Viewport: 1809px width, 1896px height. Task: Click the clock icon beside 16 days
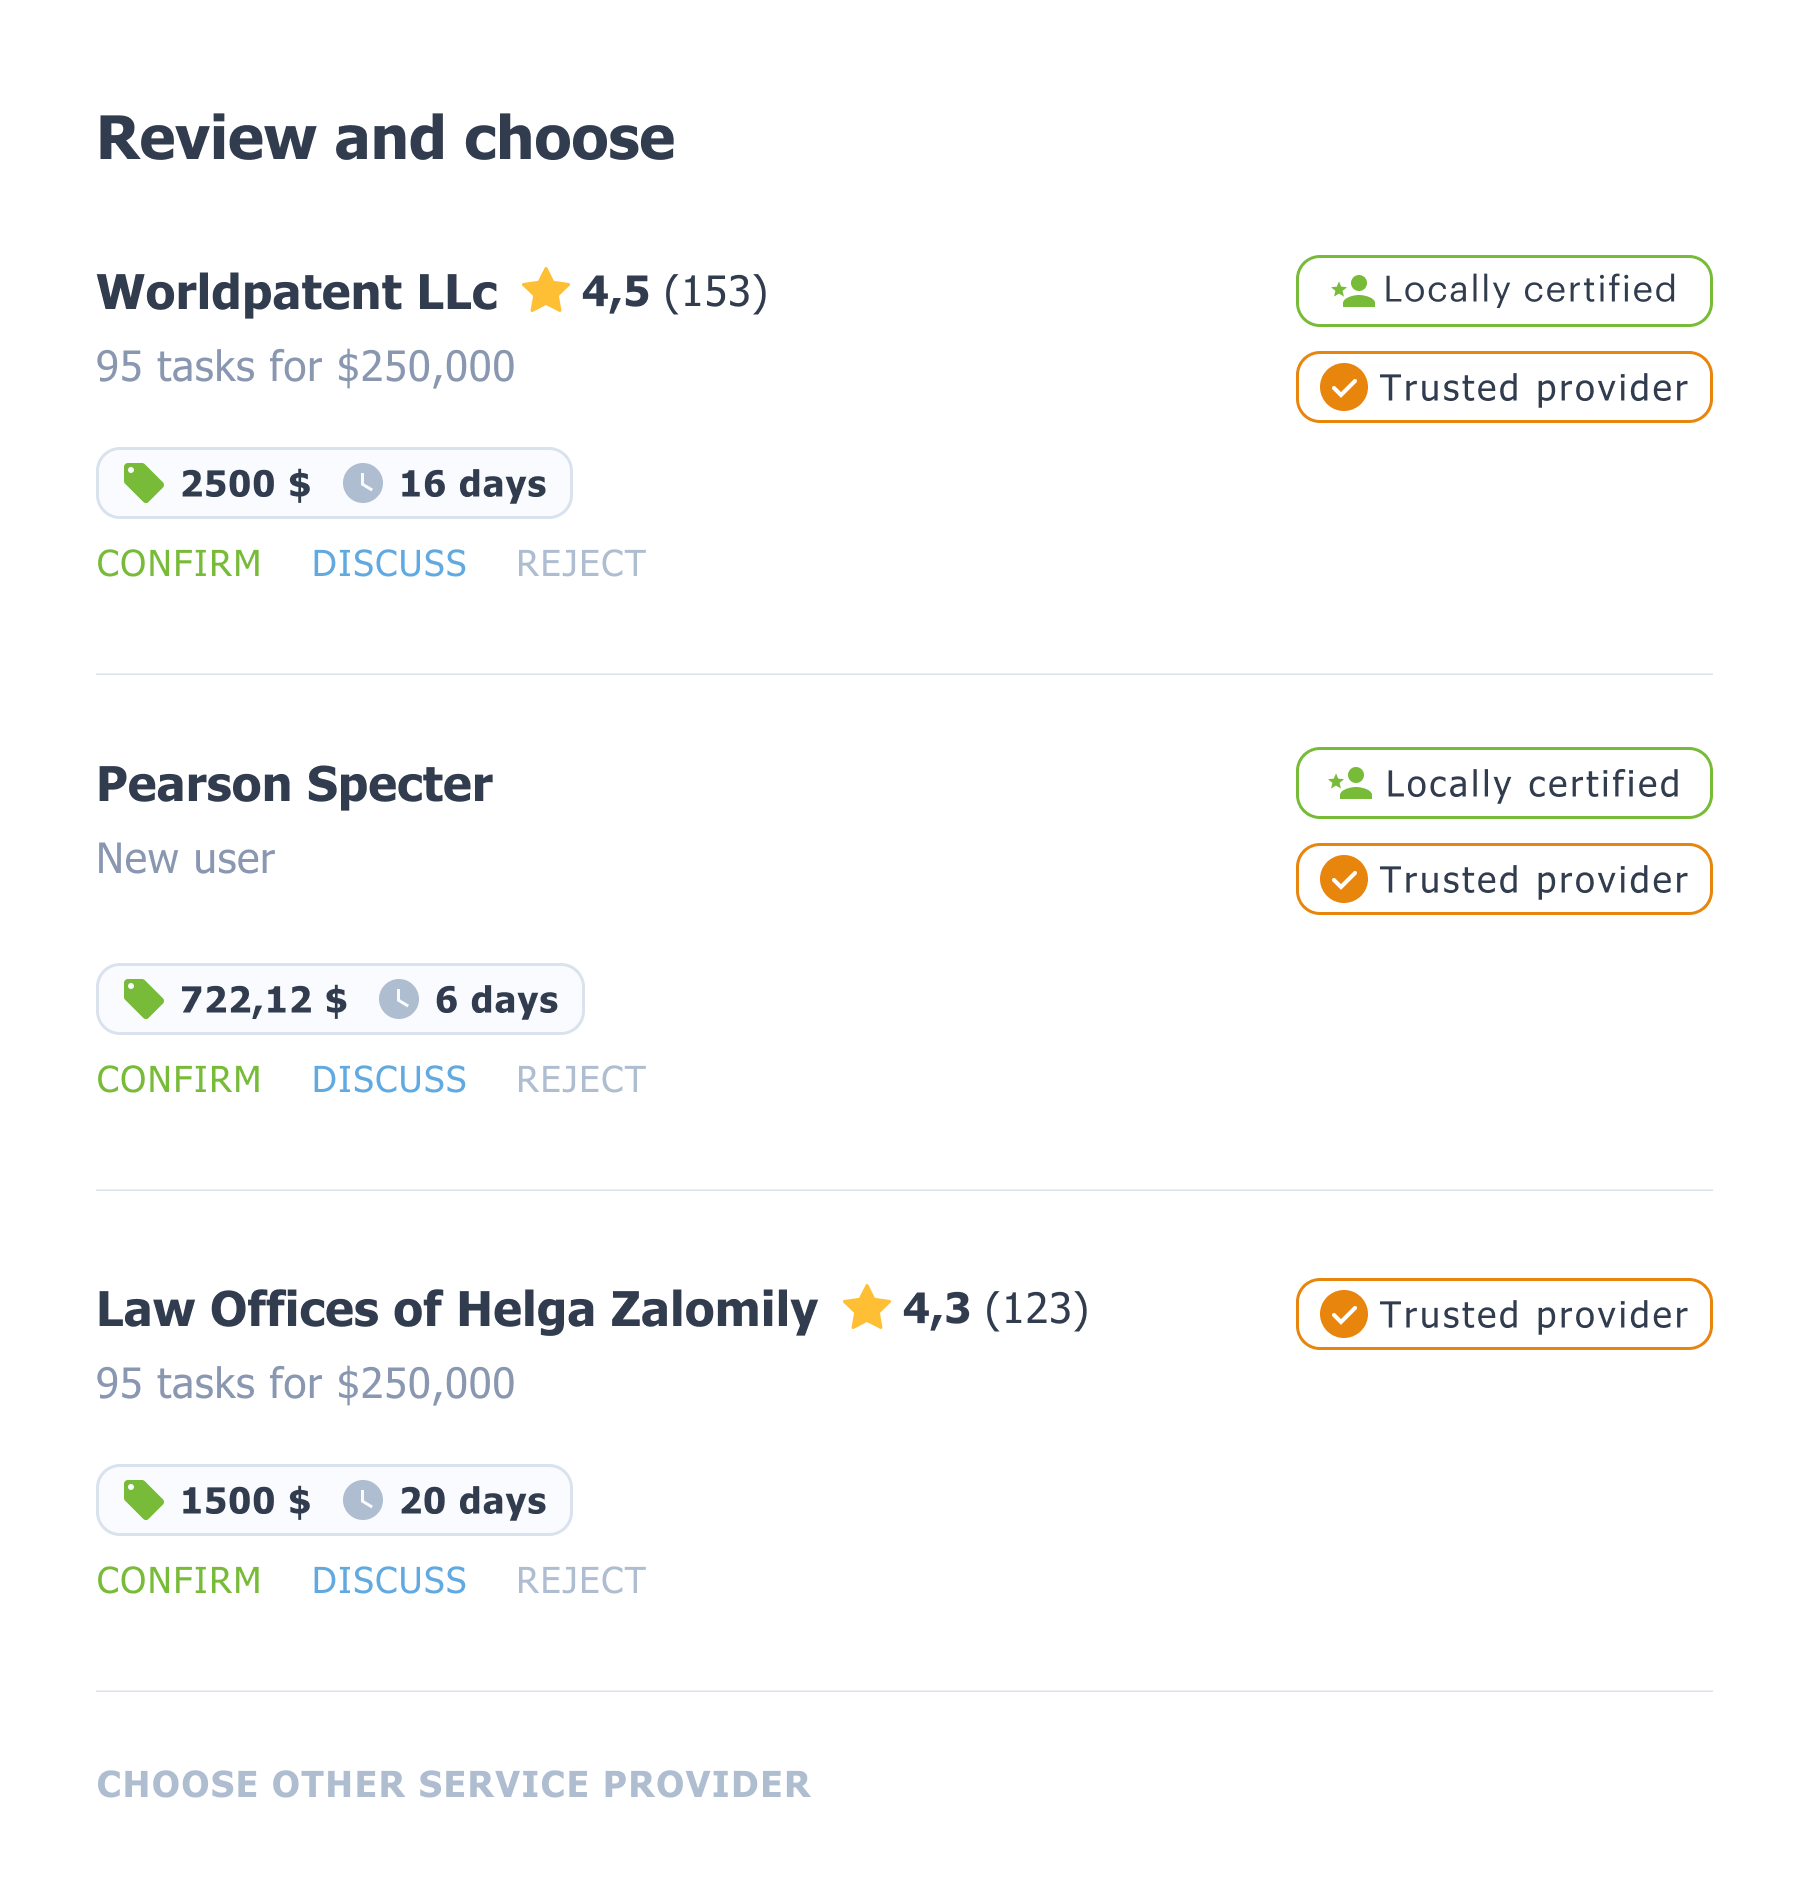click(x=363, y=483)
